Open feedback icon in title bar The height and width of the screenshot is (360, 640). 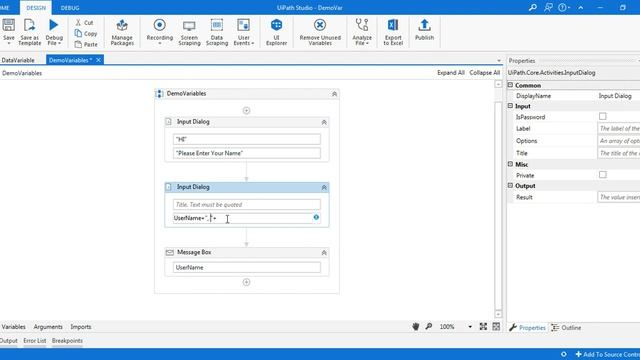[x=548, y=7]
